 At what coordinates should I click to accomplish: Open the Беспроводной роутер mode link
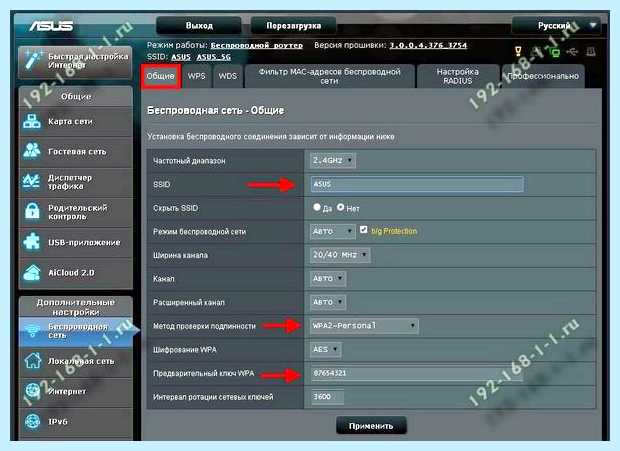click(256, 45)
